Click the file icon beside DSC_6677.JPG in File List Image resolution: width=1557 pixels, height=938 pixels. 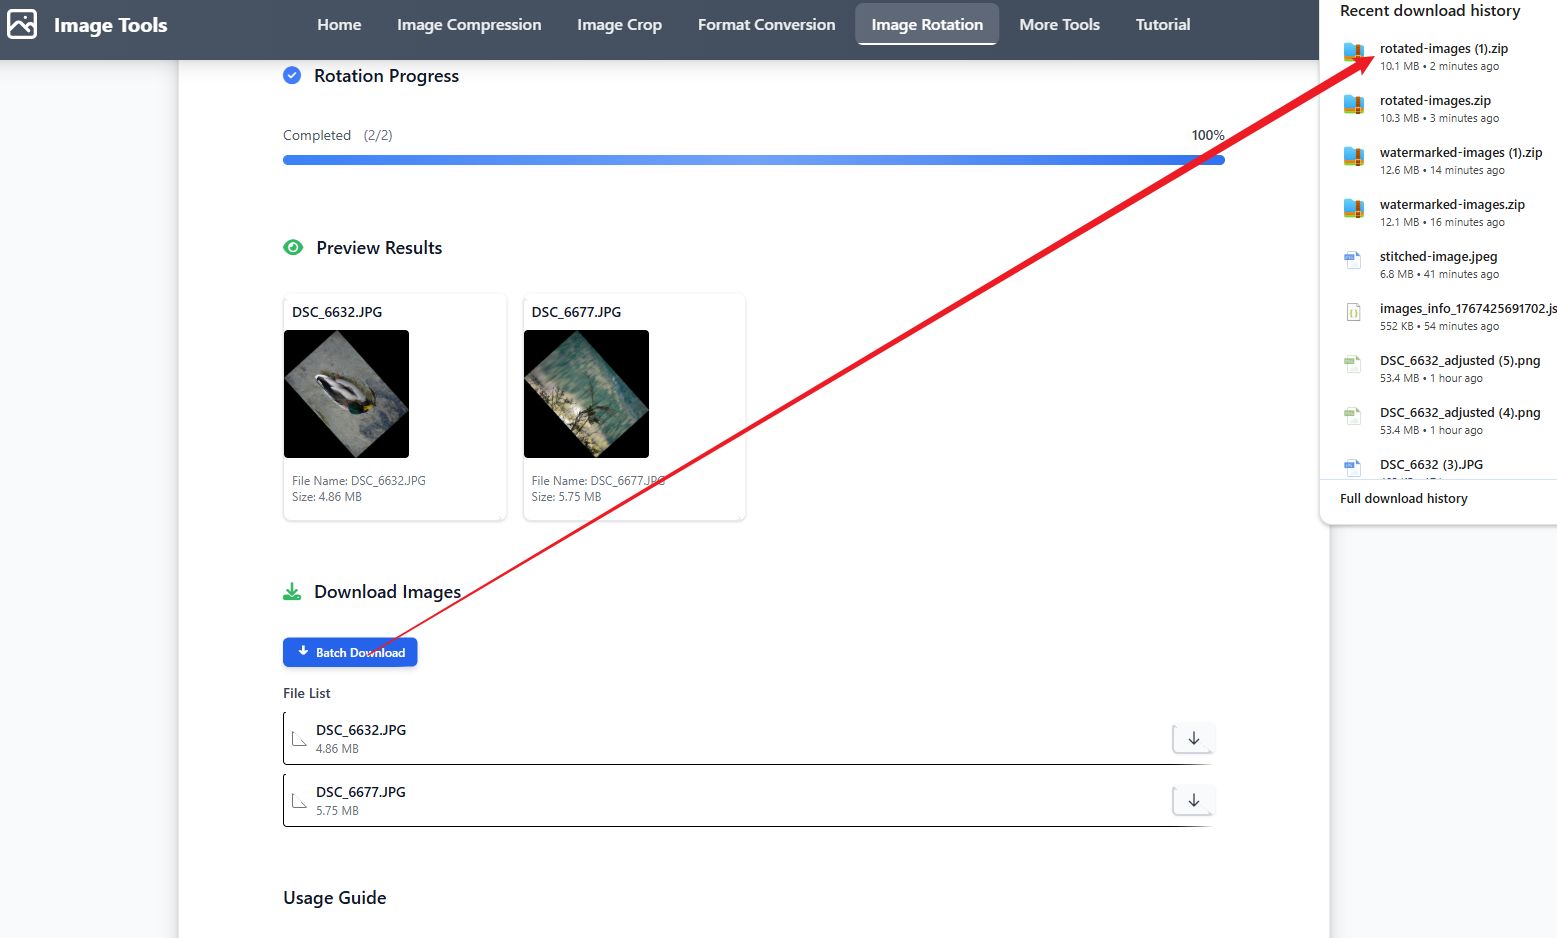tap(299, 801)
